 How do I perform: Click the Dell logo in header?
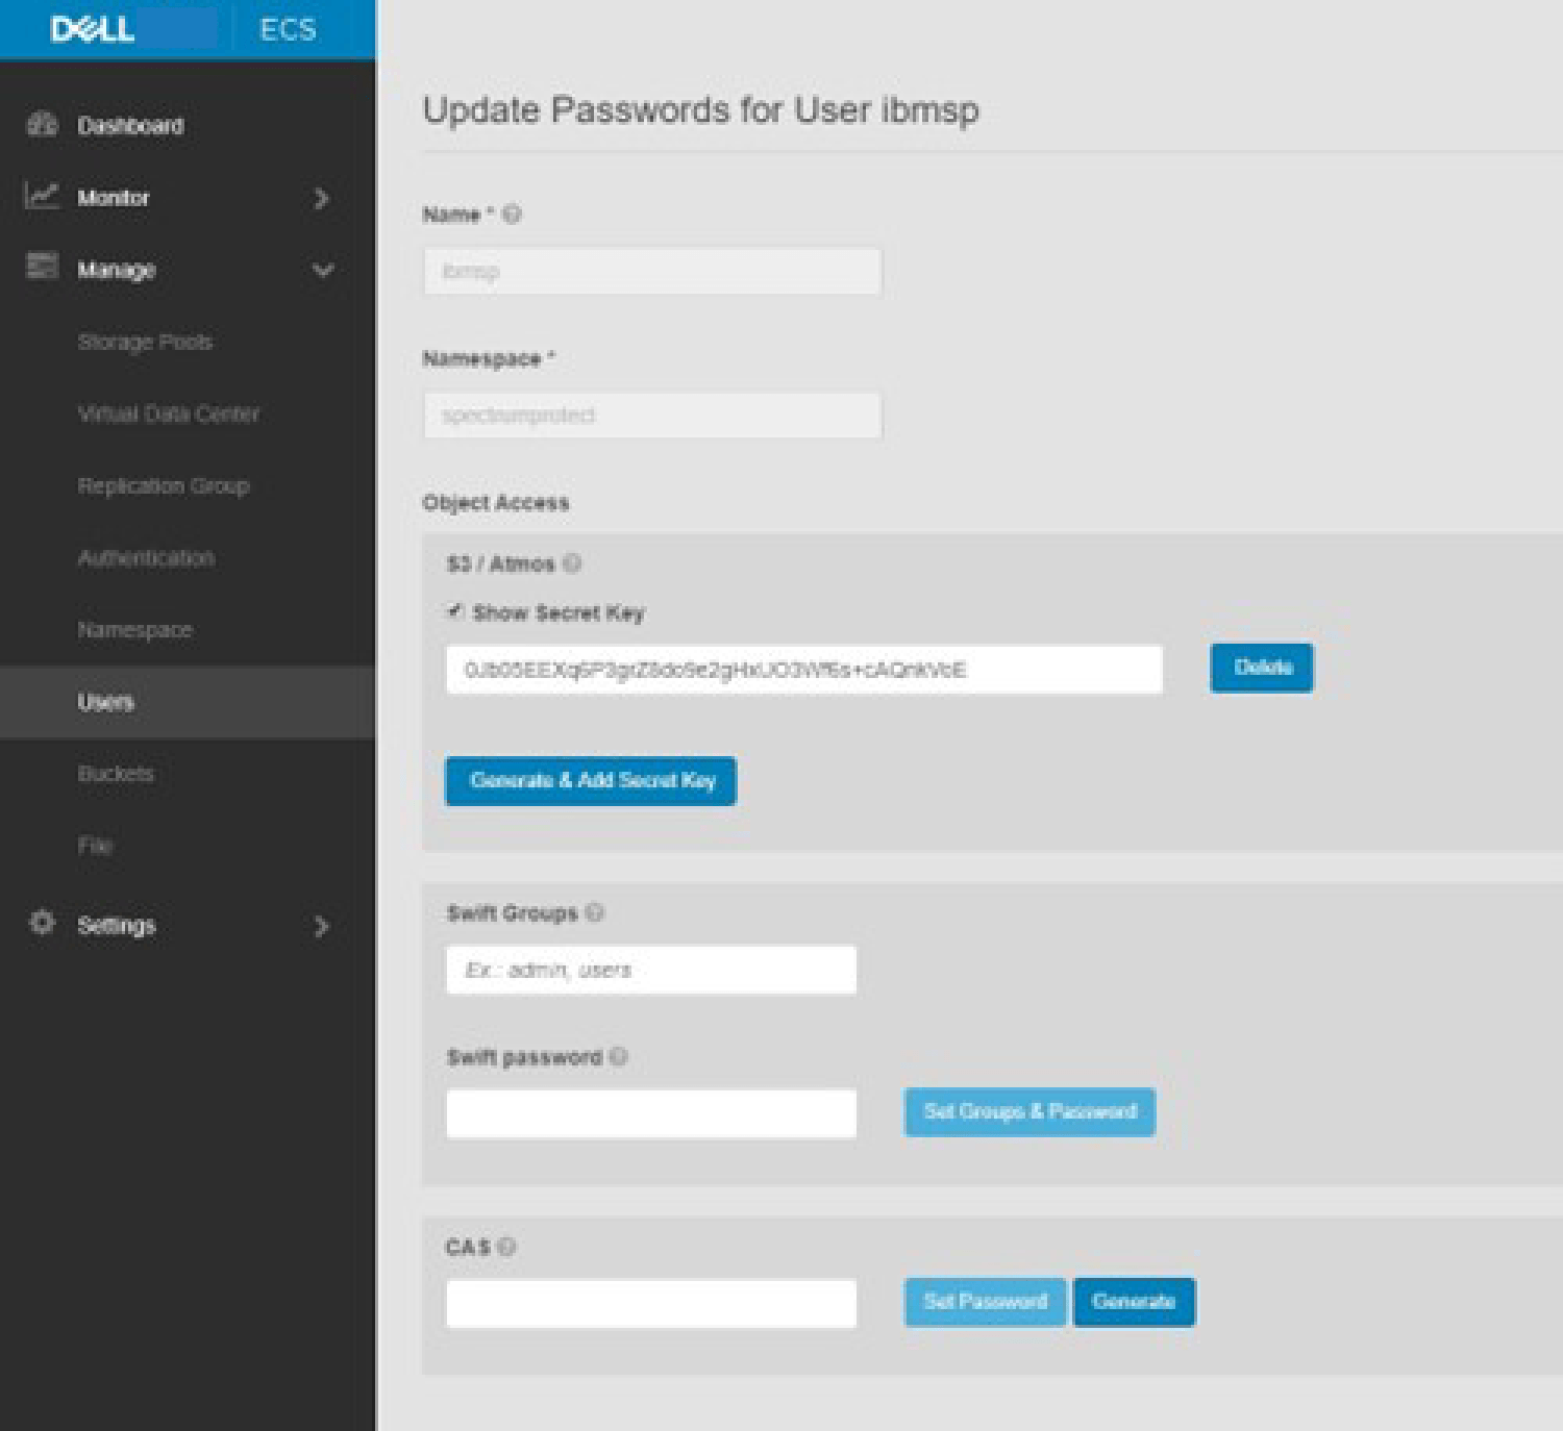point(93,29)
